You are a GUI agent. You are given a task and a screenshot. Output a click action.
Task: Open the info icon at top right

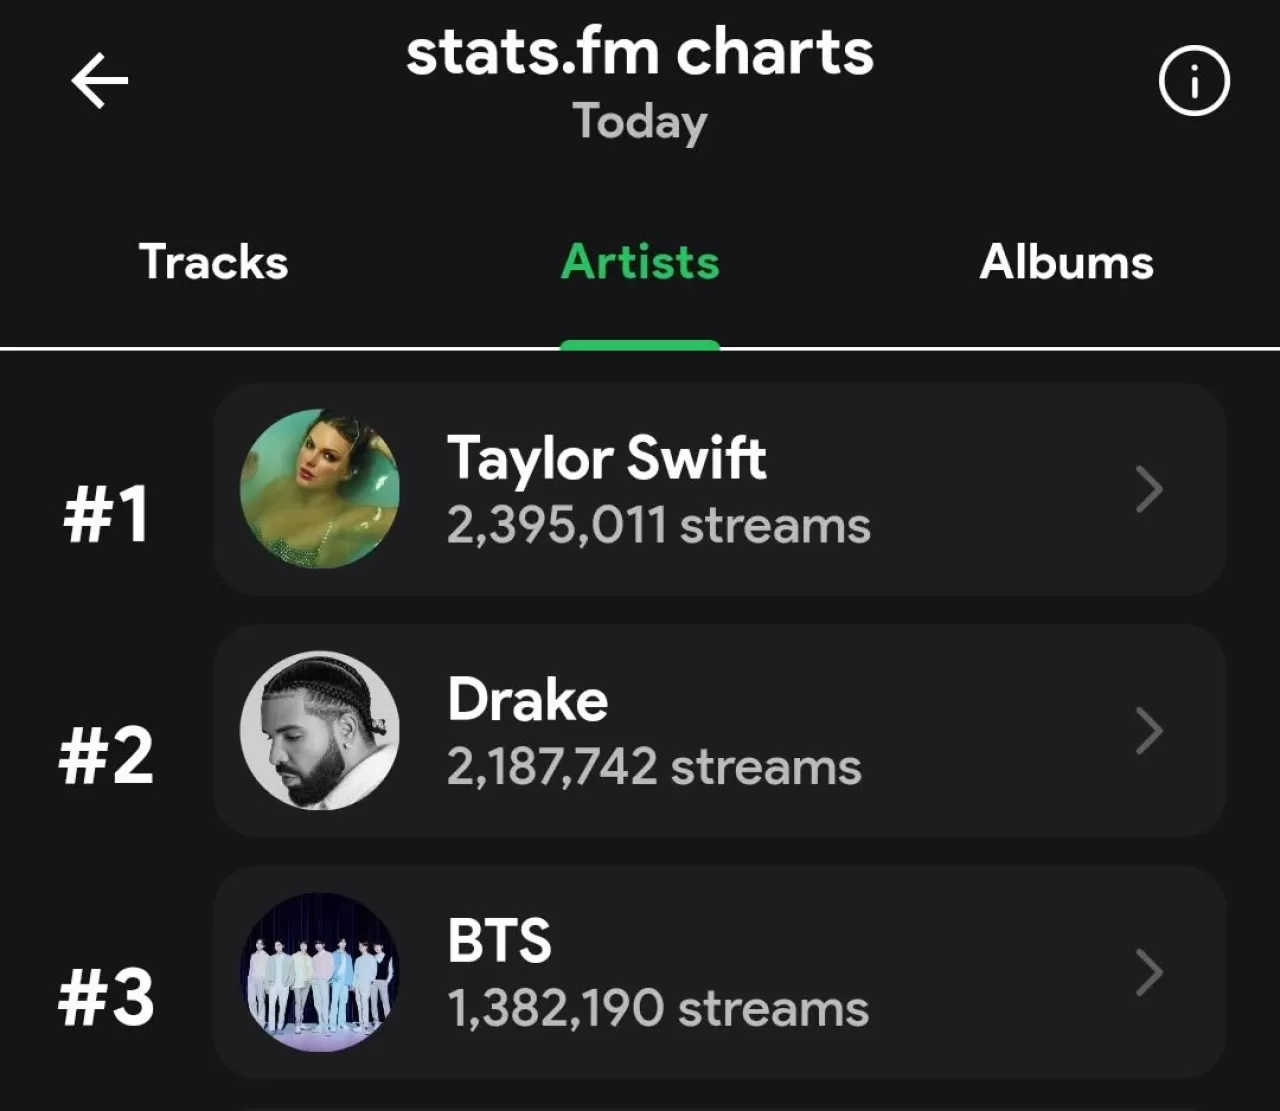click(1194, 81)
